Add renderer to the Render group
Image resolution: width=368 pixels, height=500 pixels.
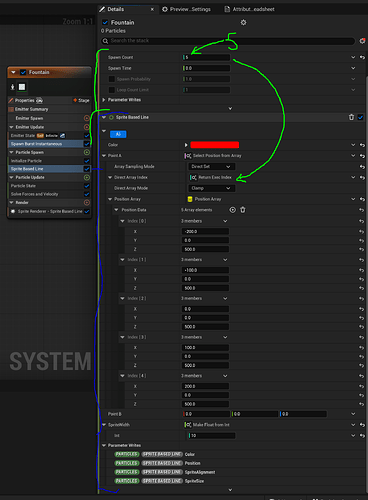click(87, 202)
